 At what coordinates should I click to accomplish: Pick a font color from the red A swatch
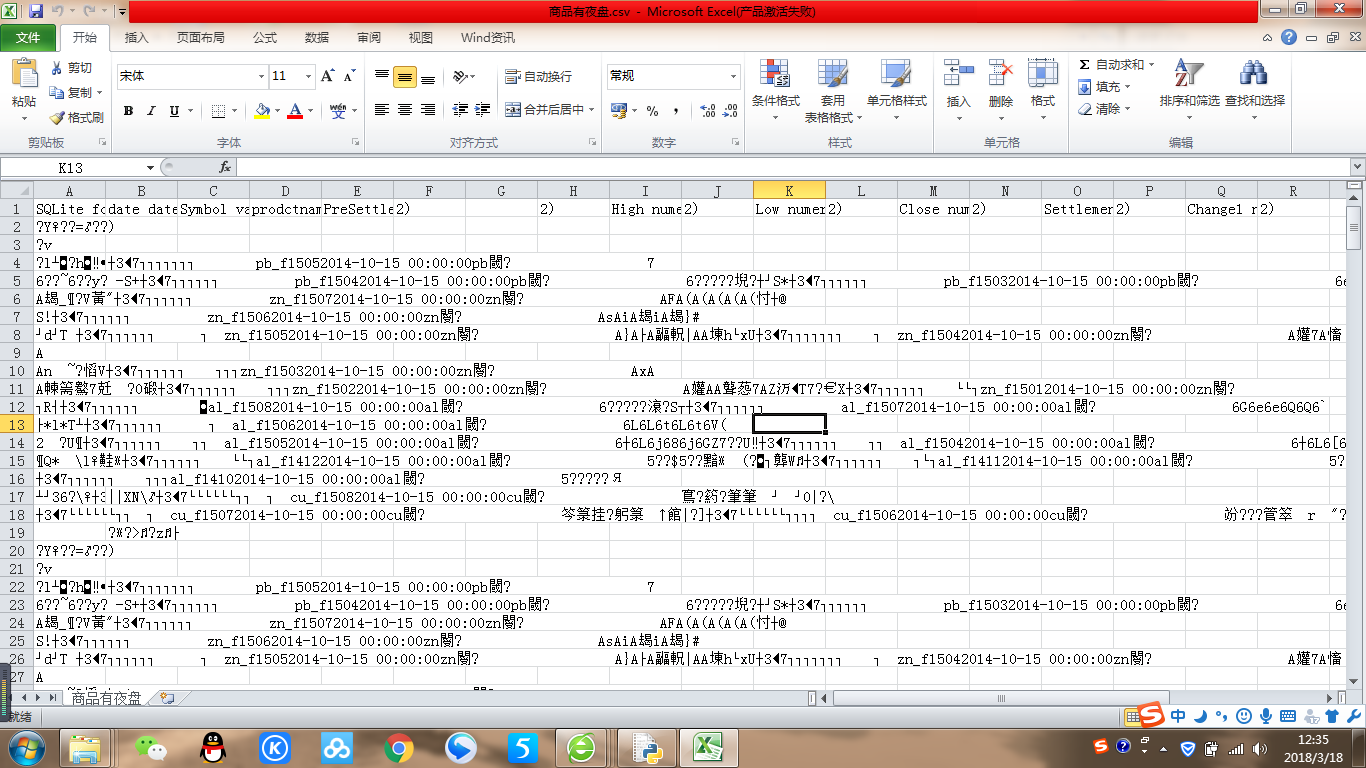point(297,110)
